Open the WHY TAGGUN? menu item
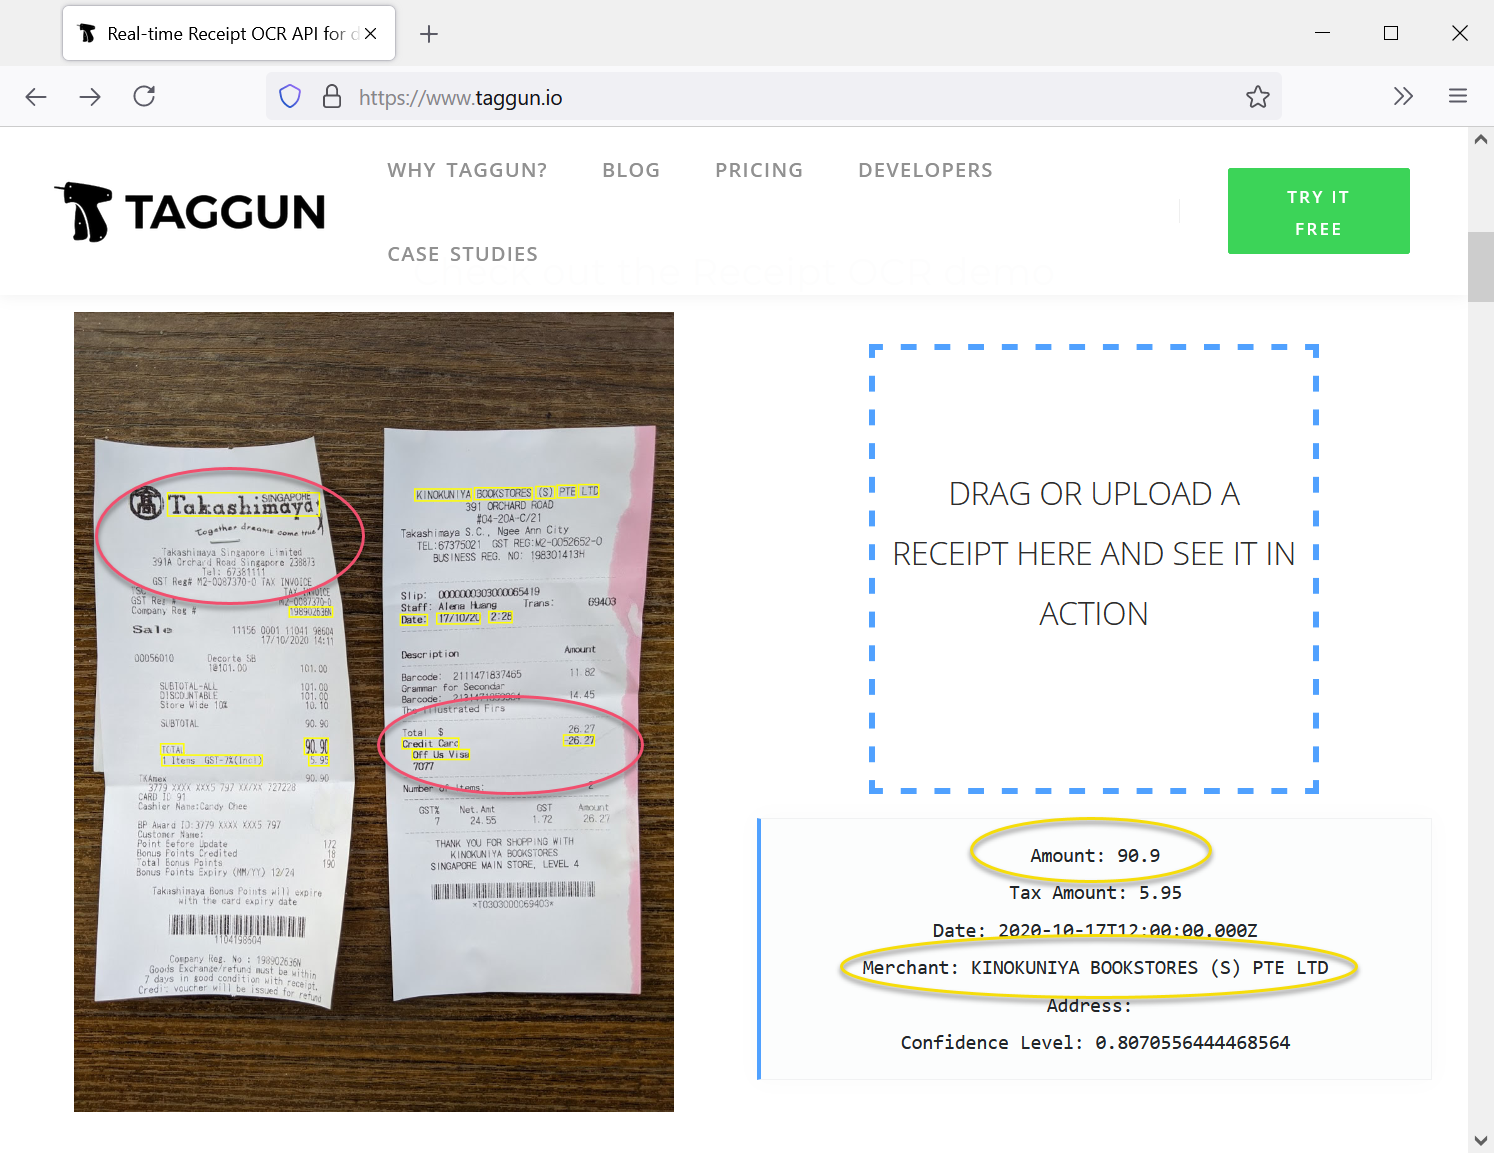The width and height of the screenshot is (1494, 1153). 467,170
